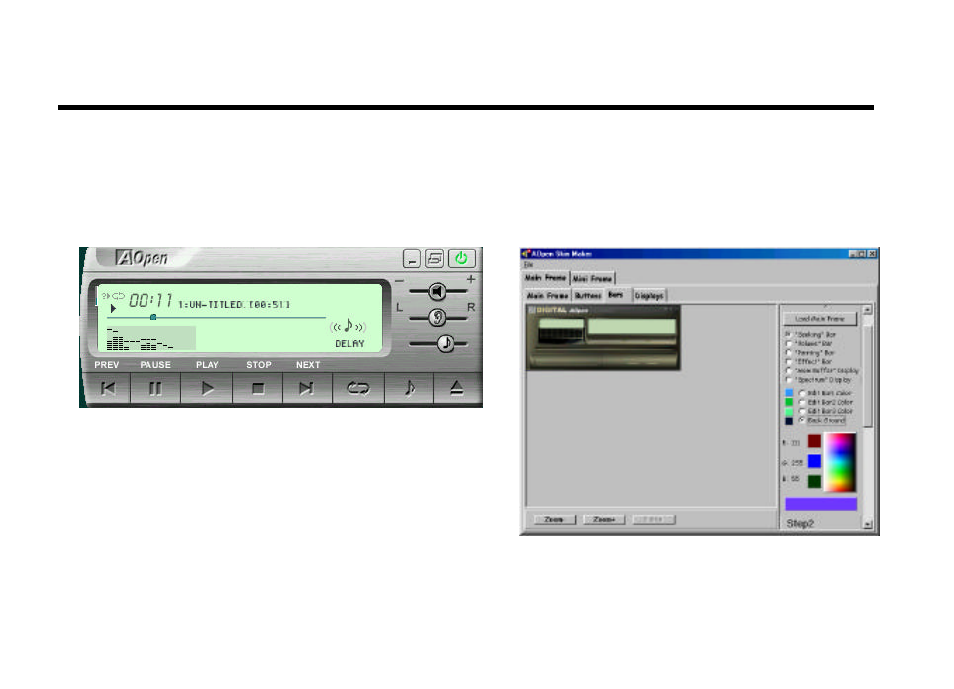Click the light green Bar3 color swatch

pos(789,411)
